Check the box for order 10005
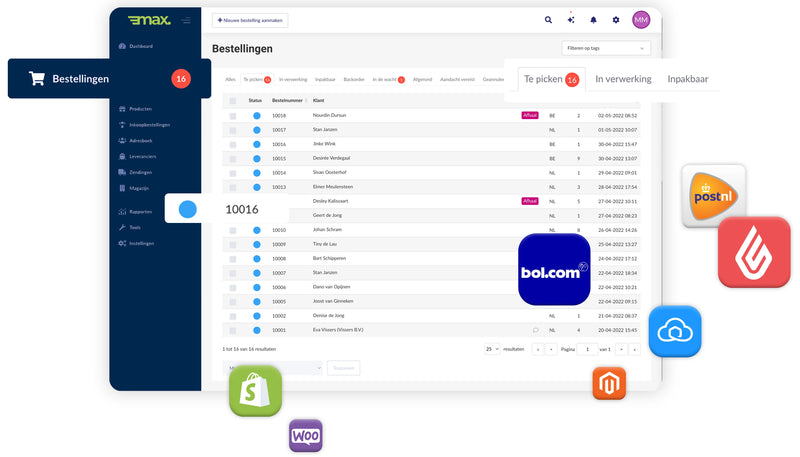The width and height of the screenshot is (800, 457). tap(233, 302)
